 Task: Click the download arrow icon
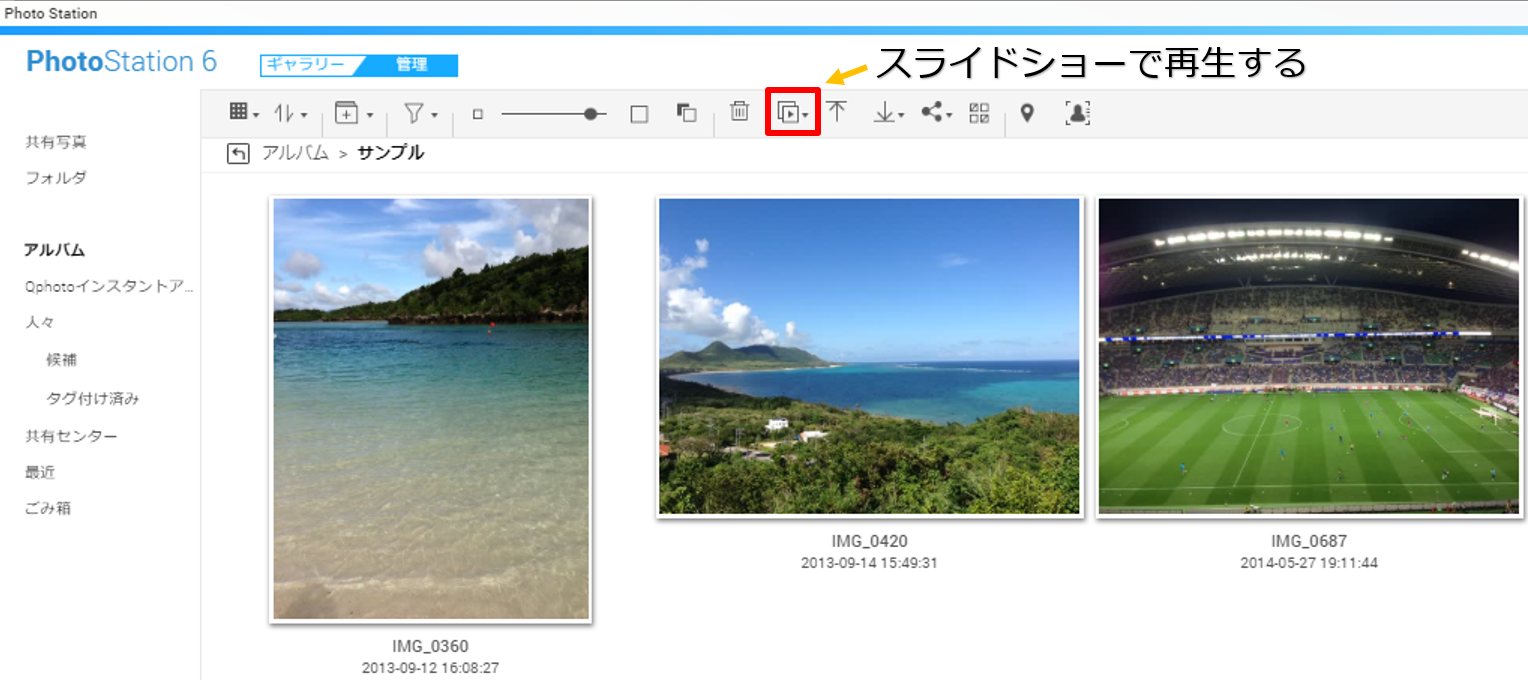pos(886,113)
